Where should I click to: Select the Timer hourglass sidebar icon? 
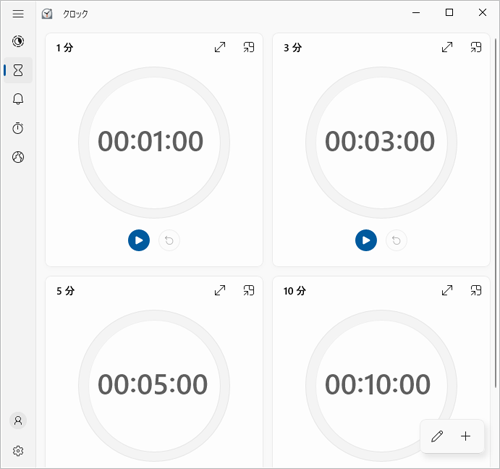coord(18,70)
